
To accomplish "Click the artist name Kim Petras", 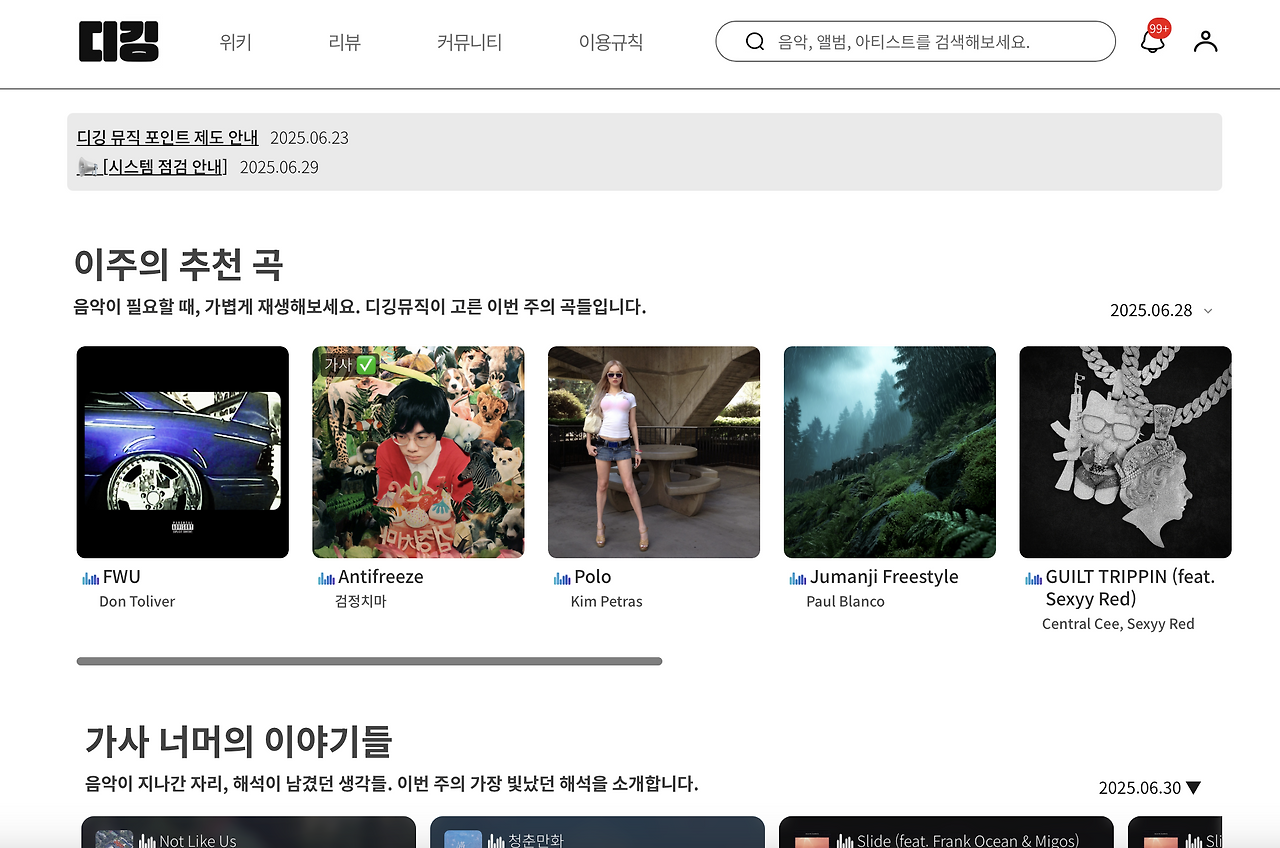I will click(x=607, y=601).
